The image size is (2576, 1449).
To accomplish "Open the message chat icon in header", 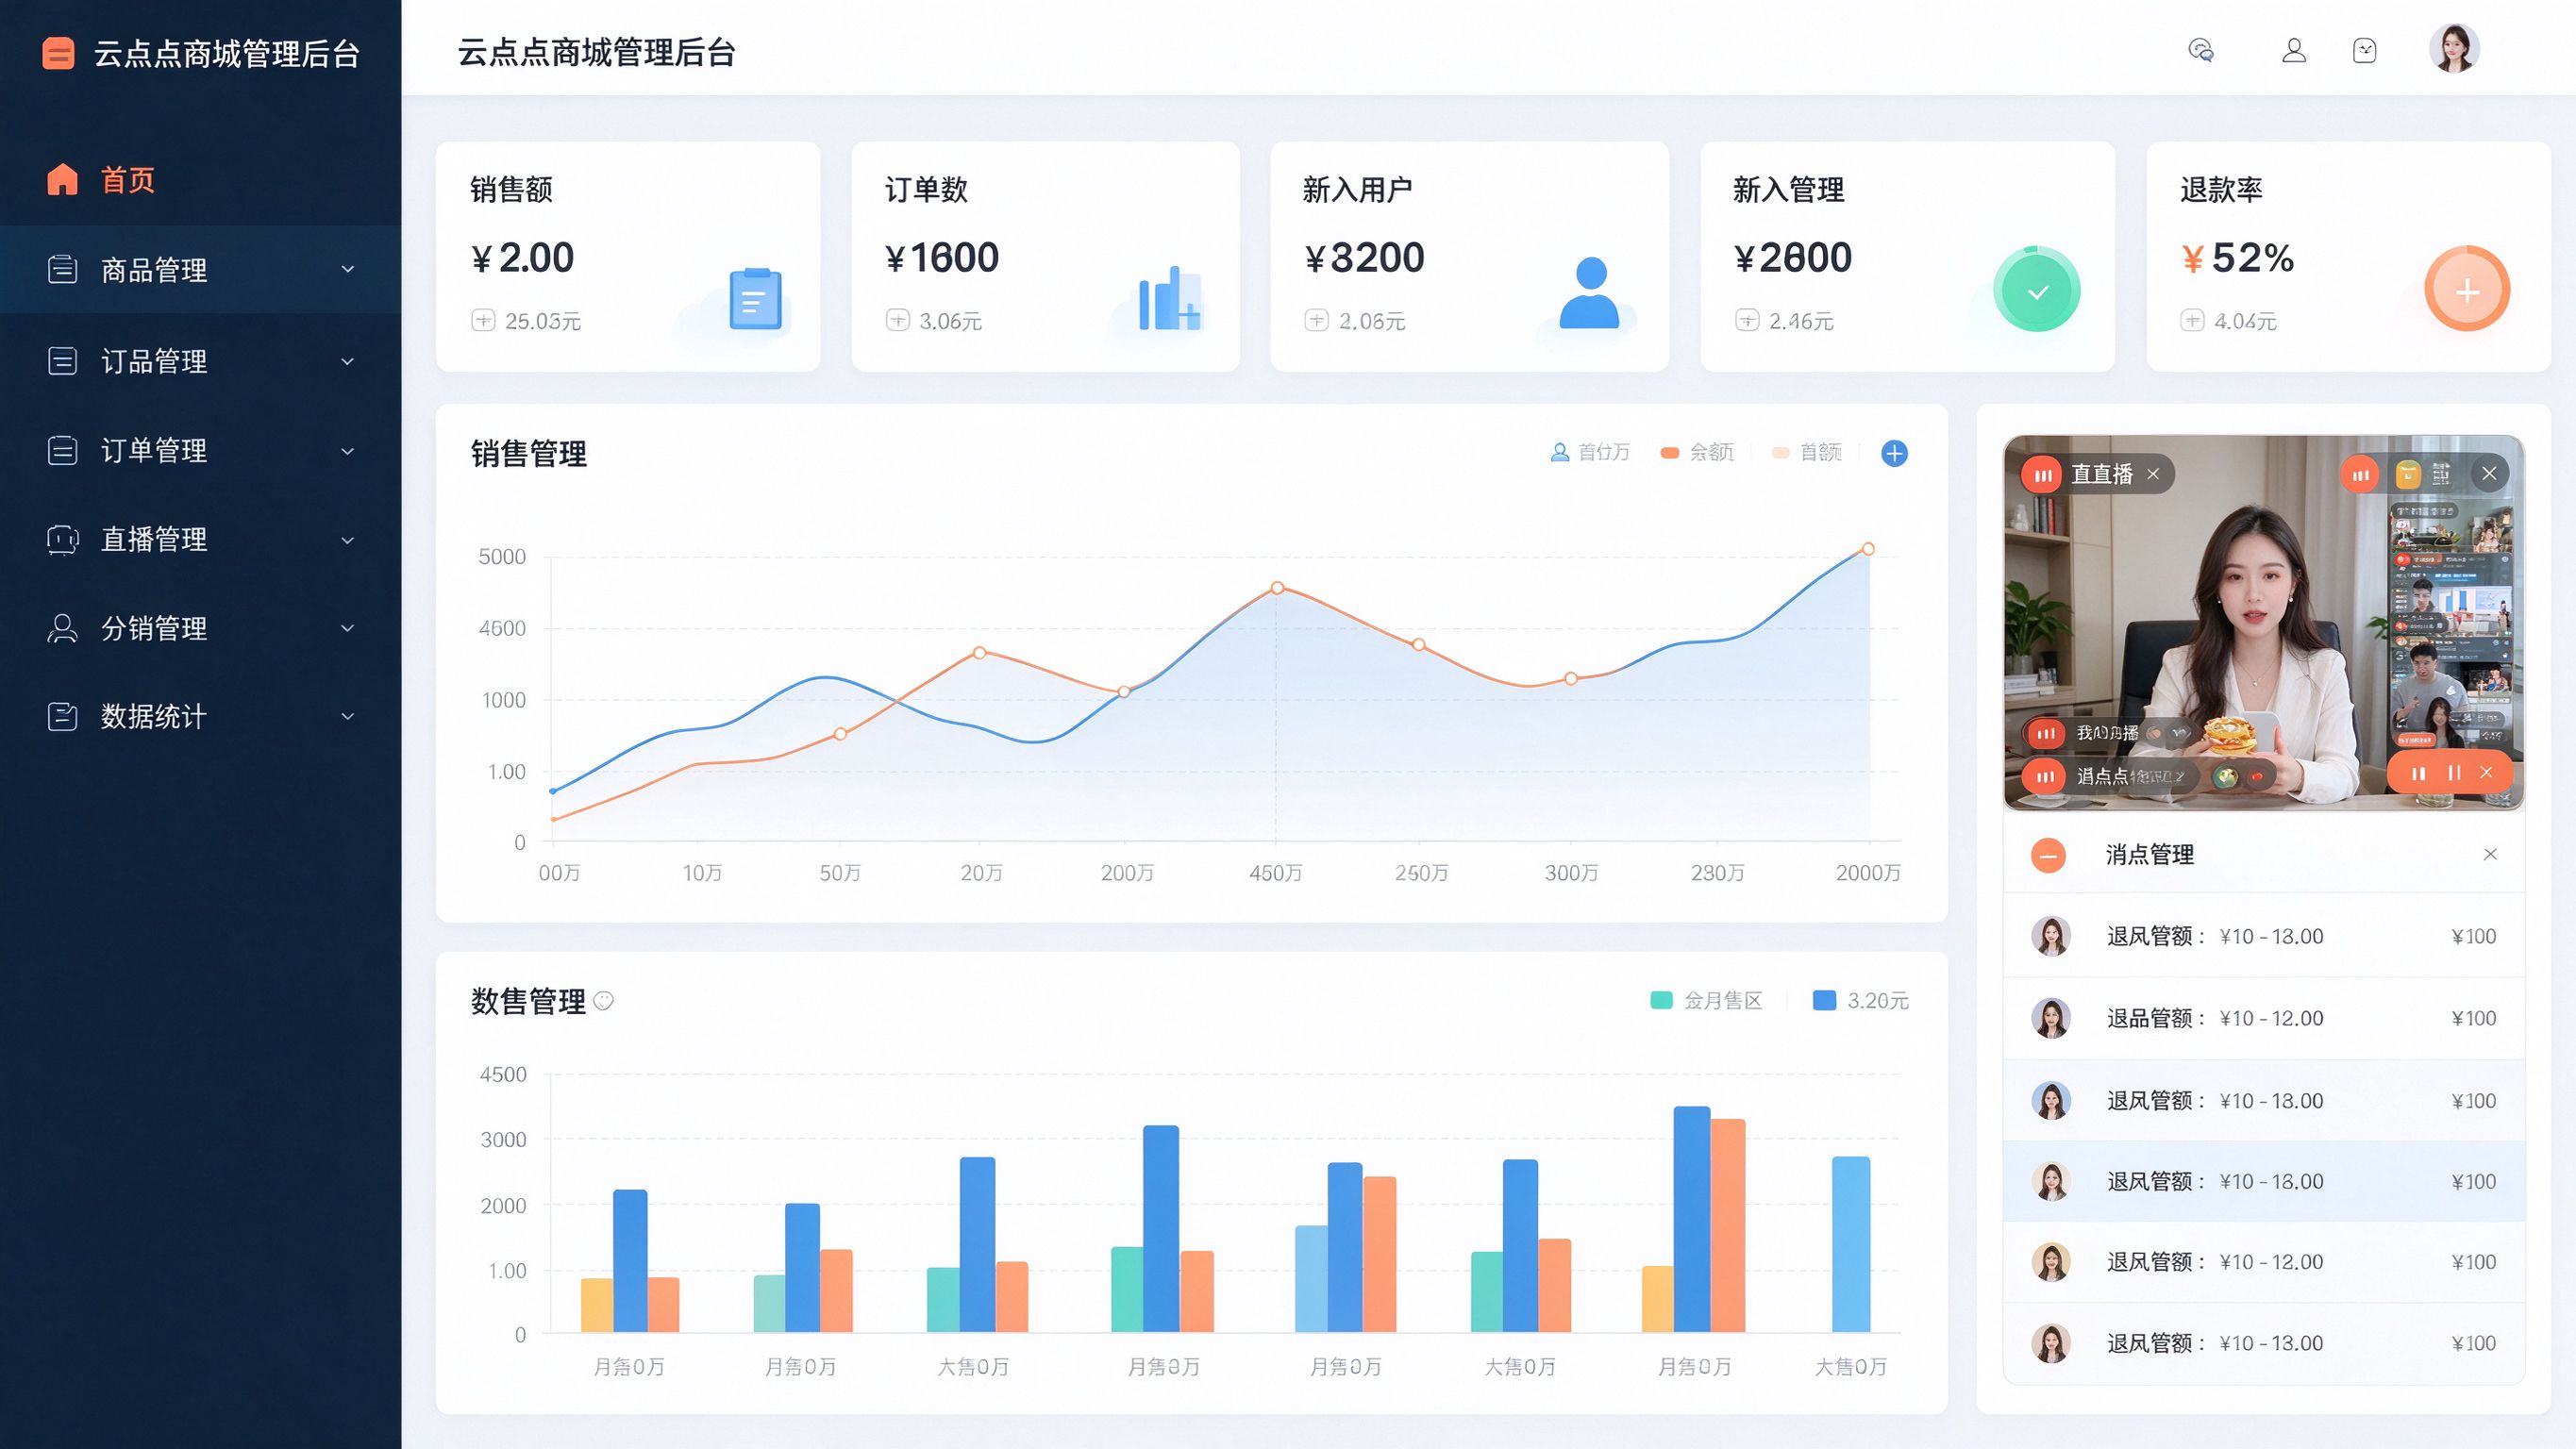I will point(2200,50).
